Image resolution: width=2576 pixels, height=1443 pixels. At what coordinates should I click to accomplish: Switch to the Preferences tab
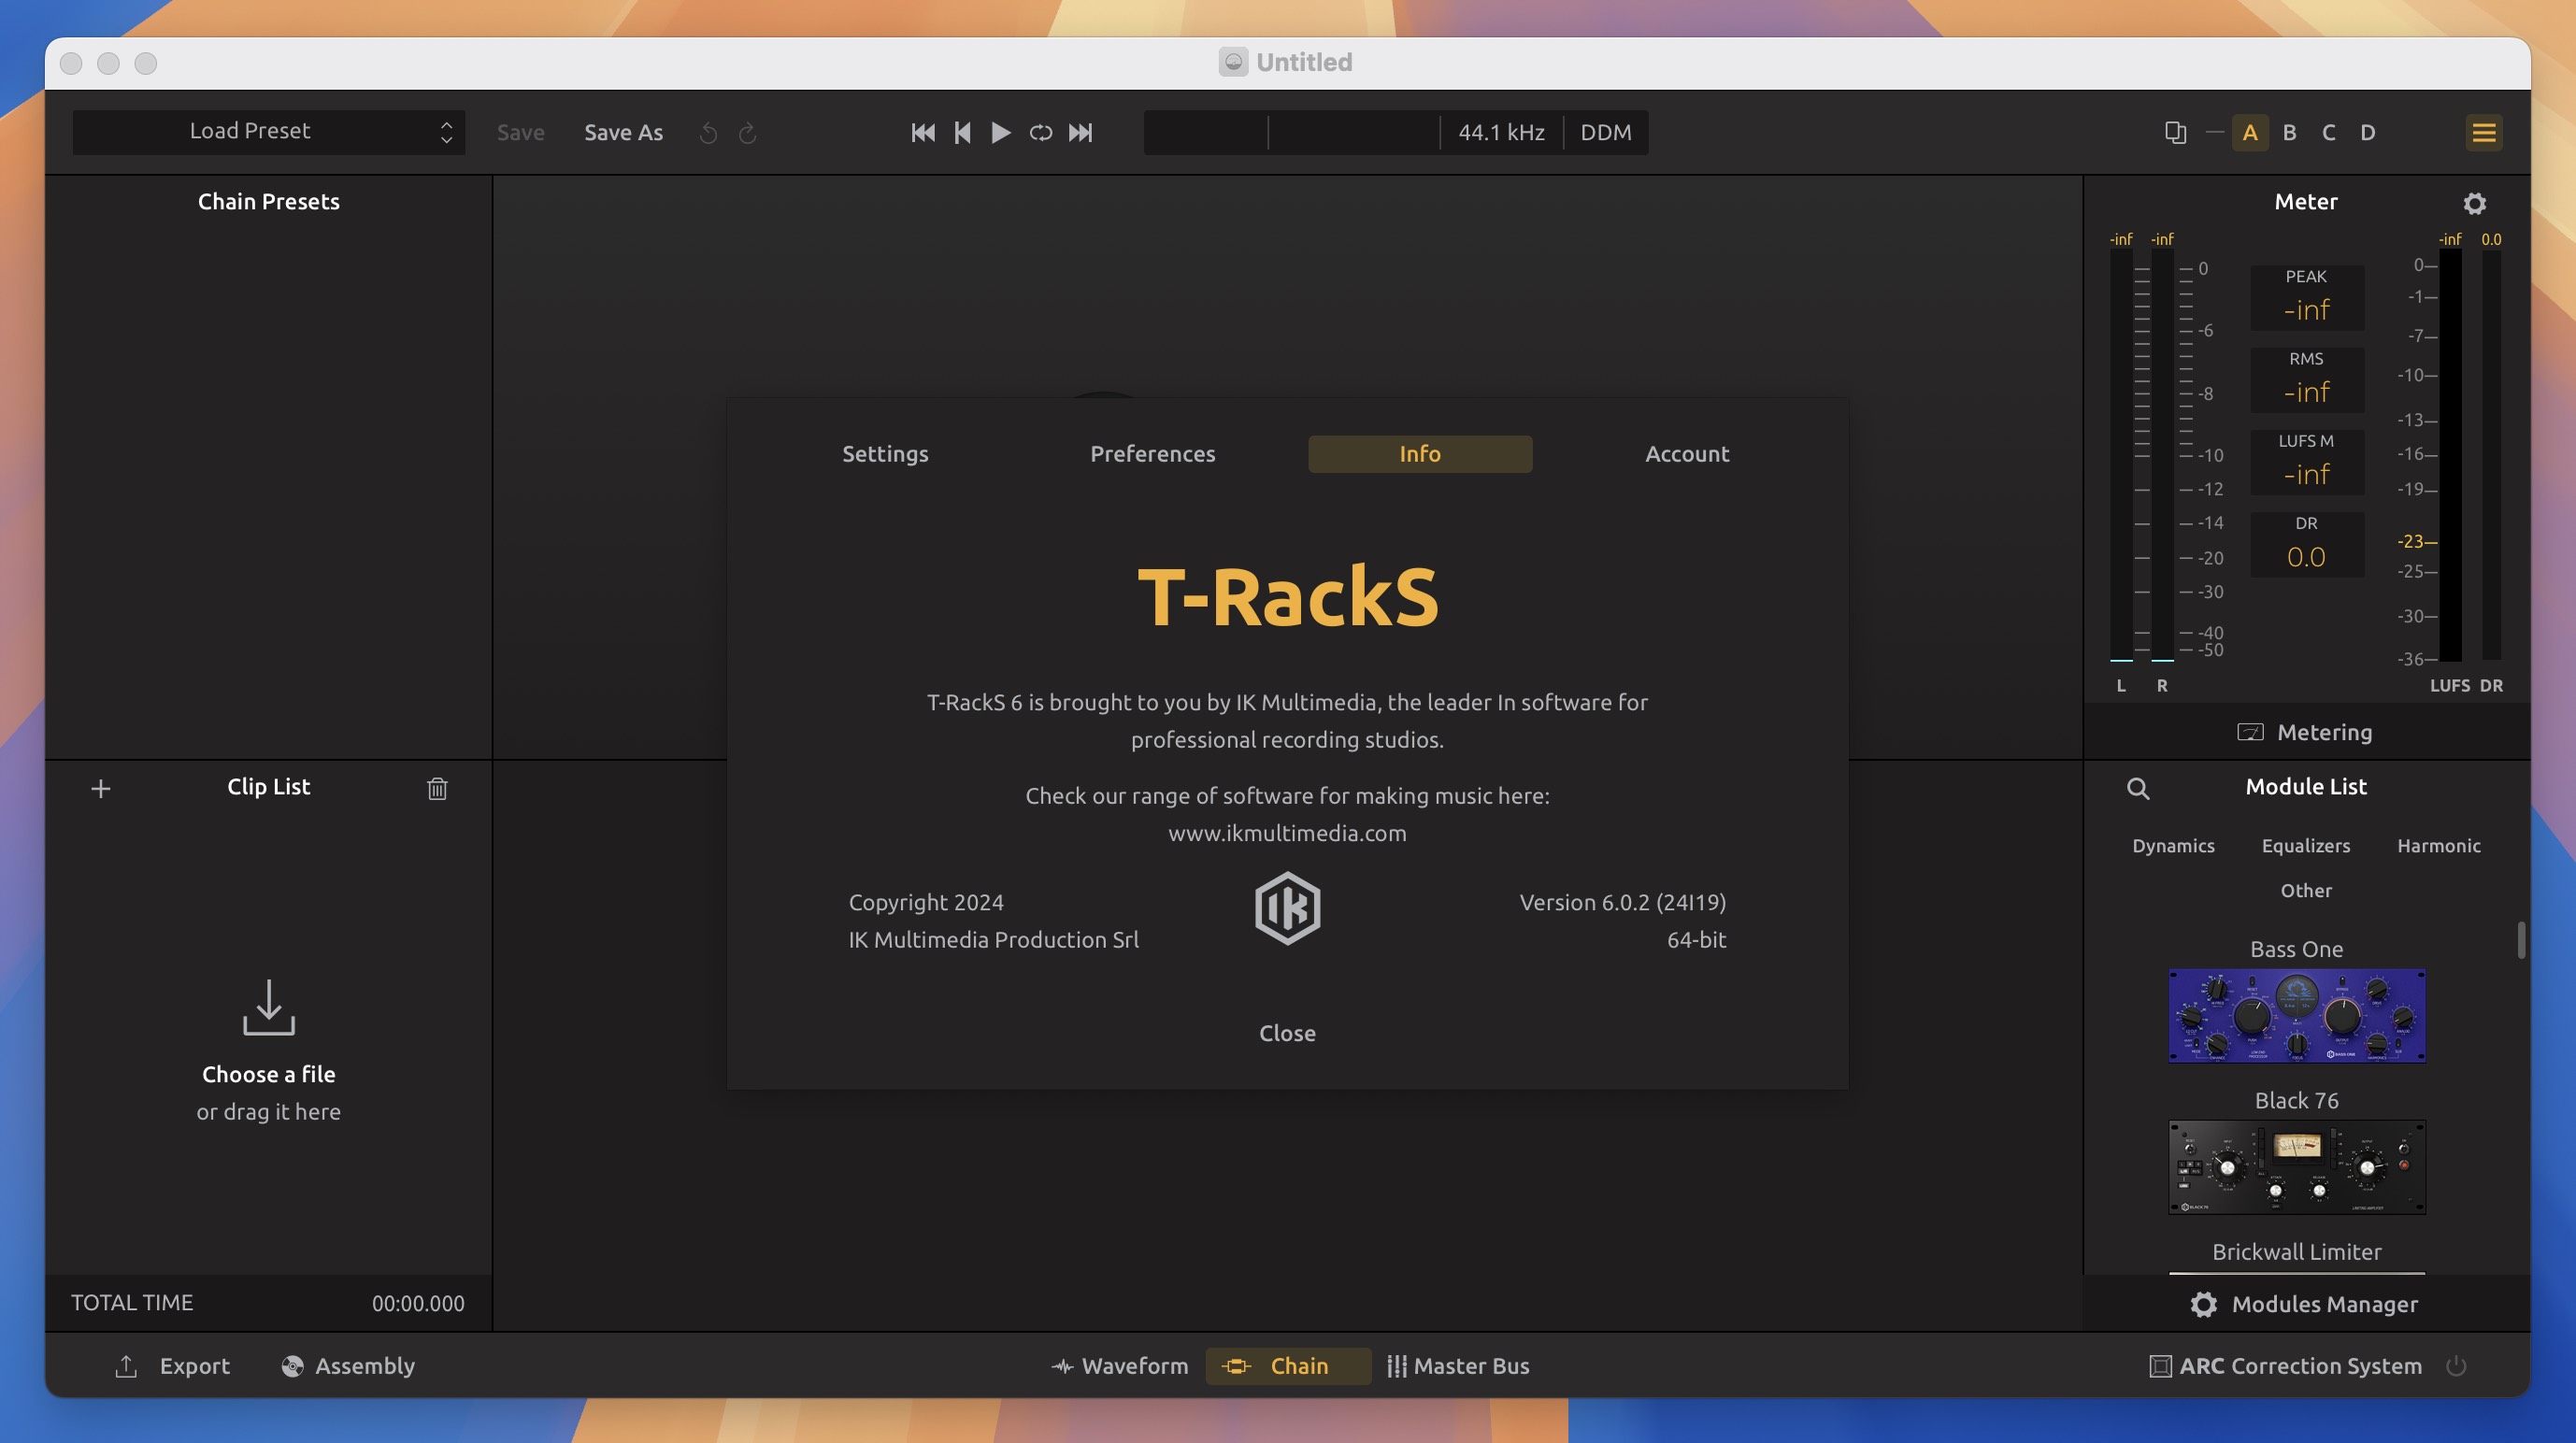1152,452
